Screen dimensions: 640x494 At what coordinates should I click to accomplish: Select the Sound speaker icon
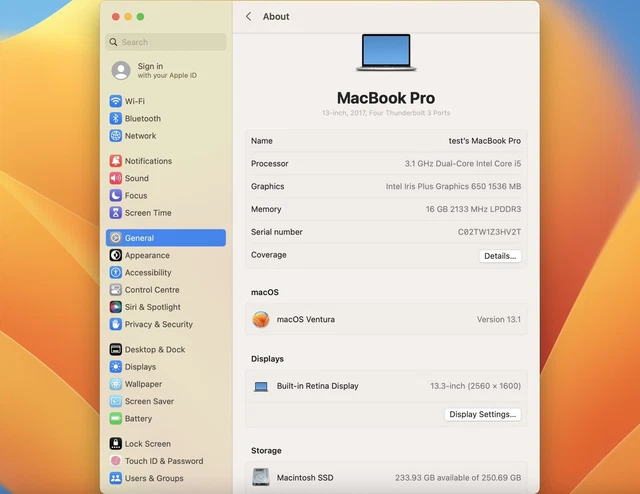116,178
